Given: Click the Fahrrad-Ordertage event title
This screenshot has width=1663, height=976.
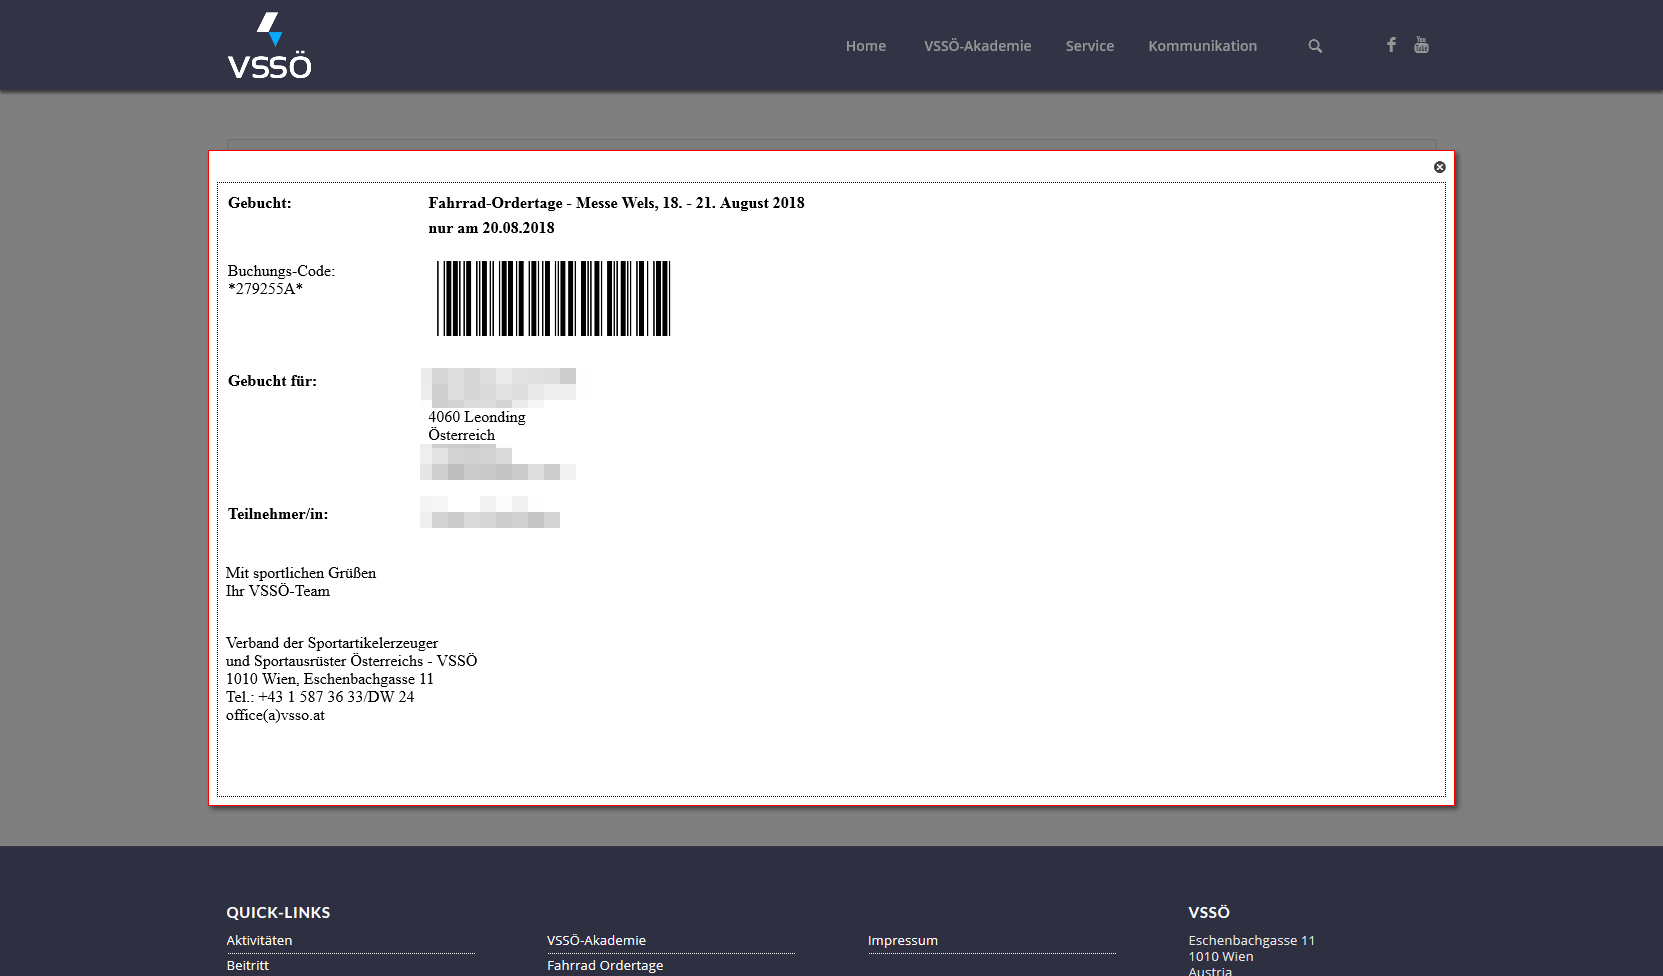Looking at the screenshot, I should click(616, 203).
